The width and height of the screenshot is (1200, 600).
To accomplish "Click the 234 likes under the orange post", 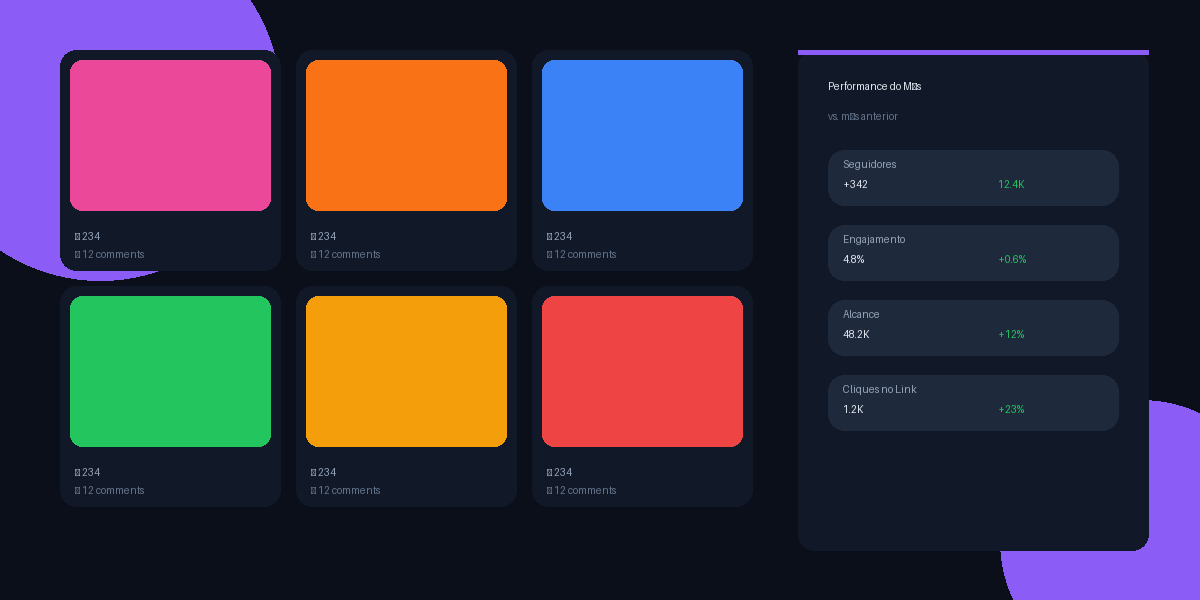I will tap(324, 236).
